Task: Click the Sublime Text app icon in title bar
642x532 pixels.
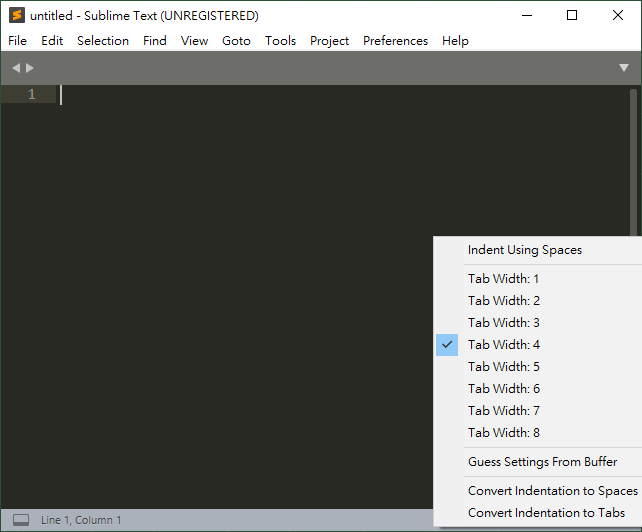Action: coord(17,15)
